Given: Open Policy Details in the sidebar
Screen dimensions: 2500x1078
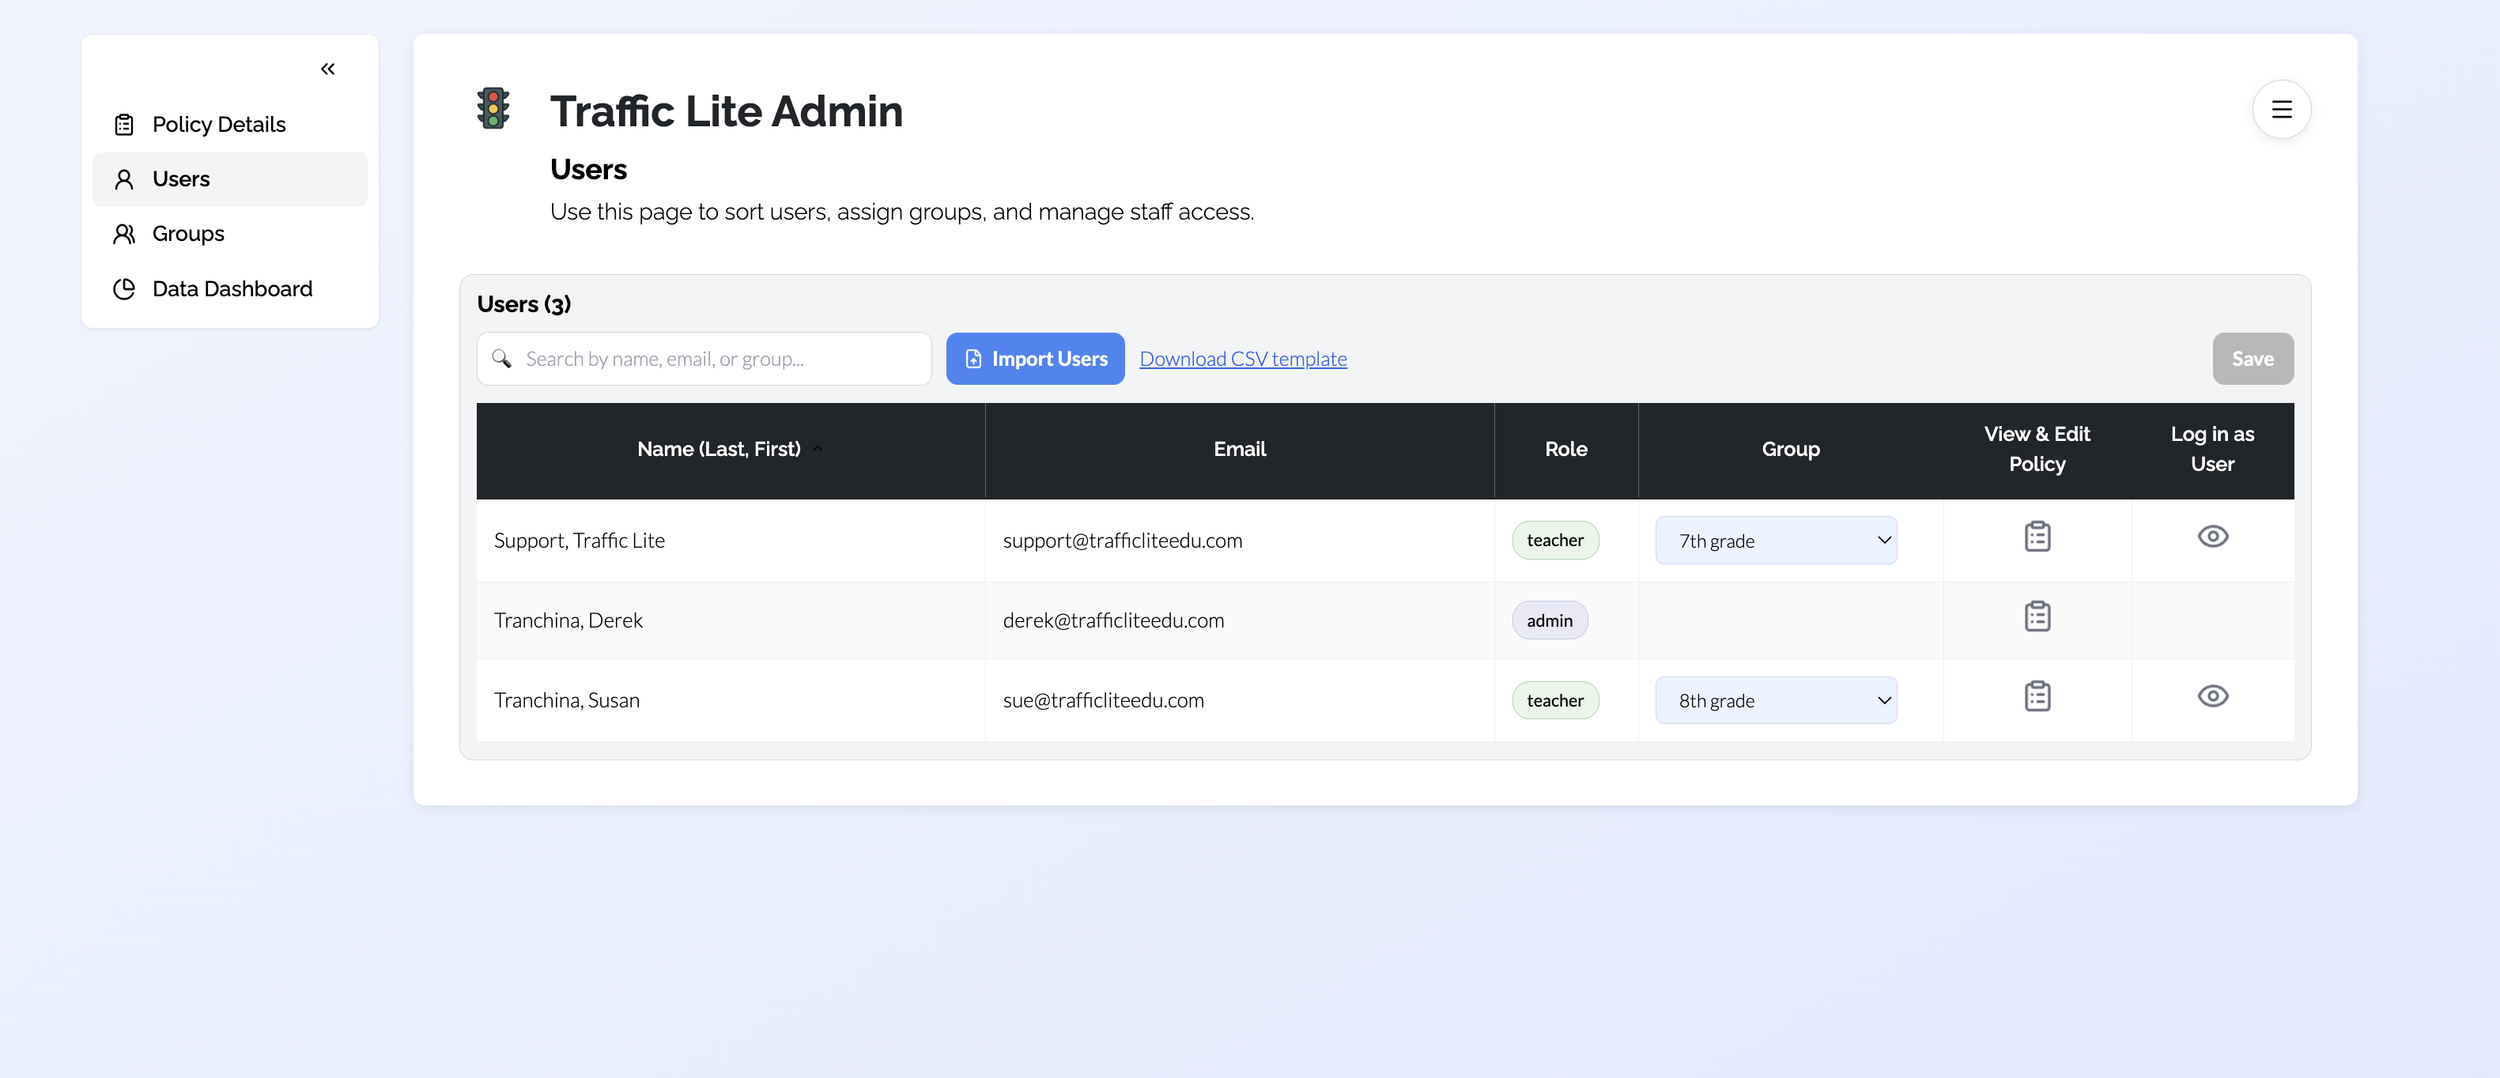Looking at the screenshot, I should click(230, 125).
